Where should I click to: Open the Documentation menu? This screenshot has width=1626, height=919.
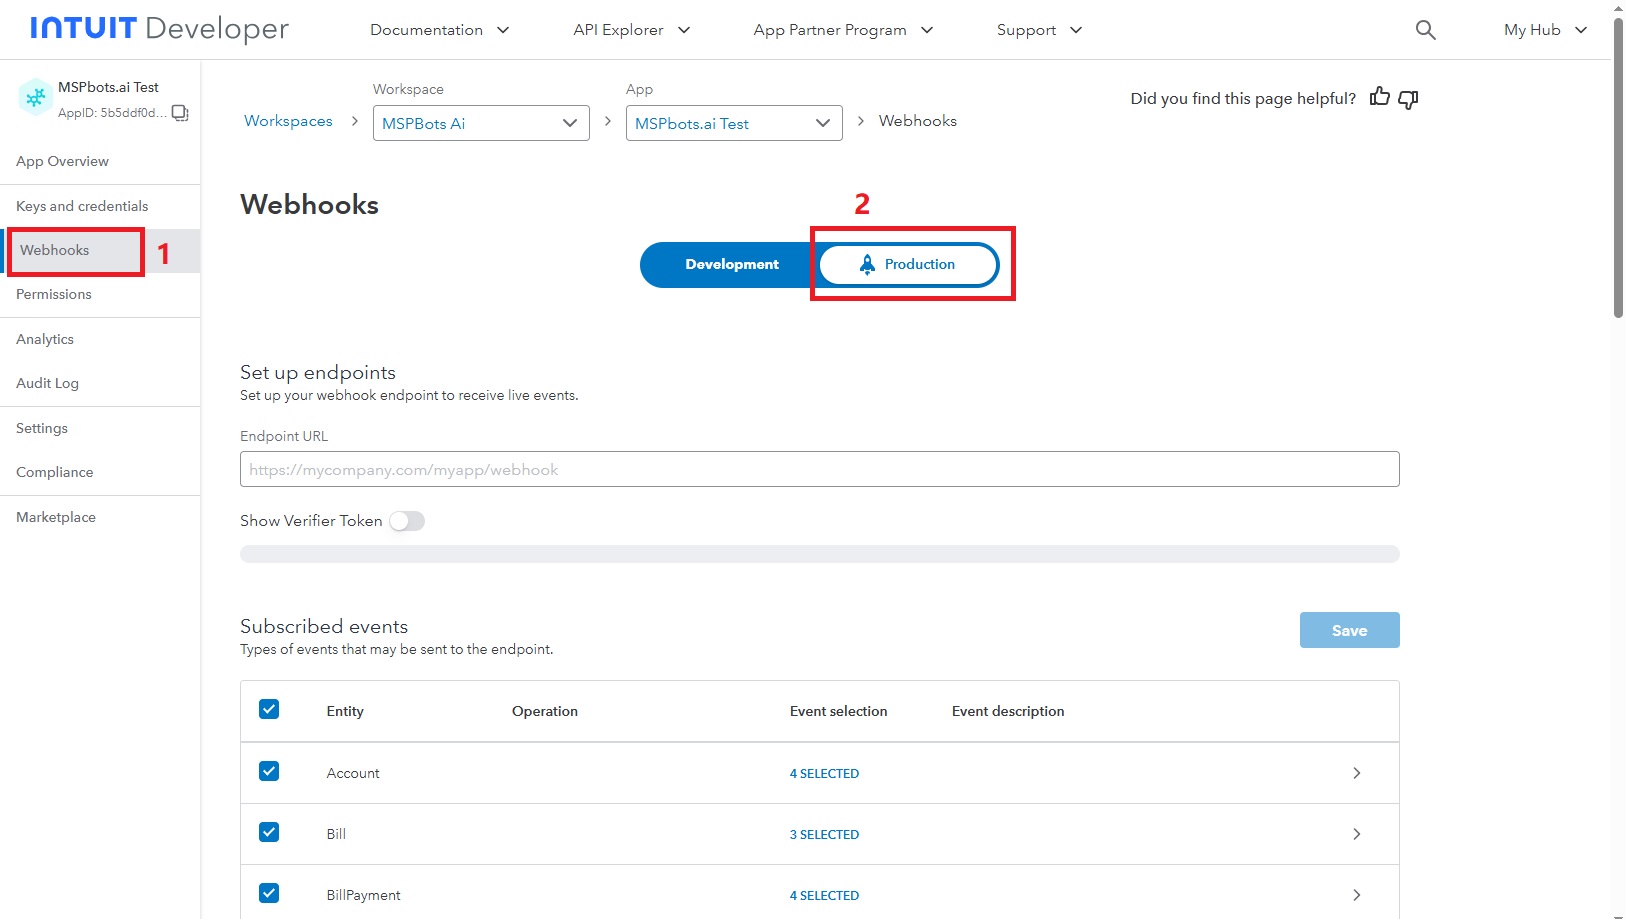(x=439, y=30)
